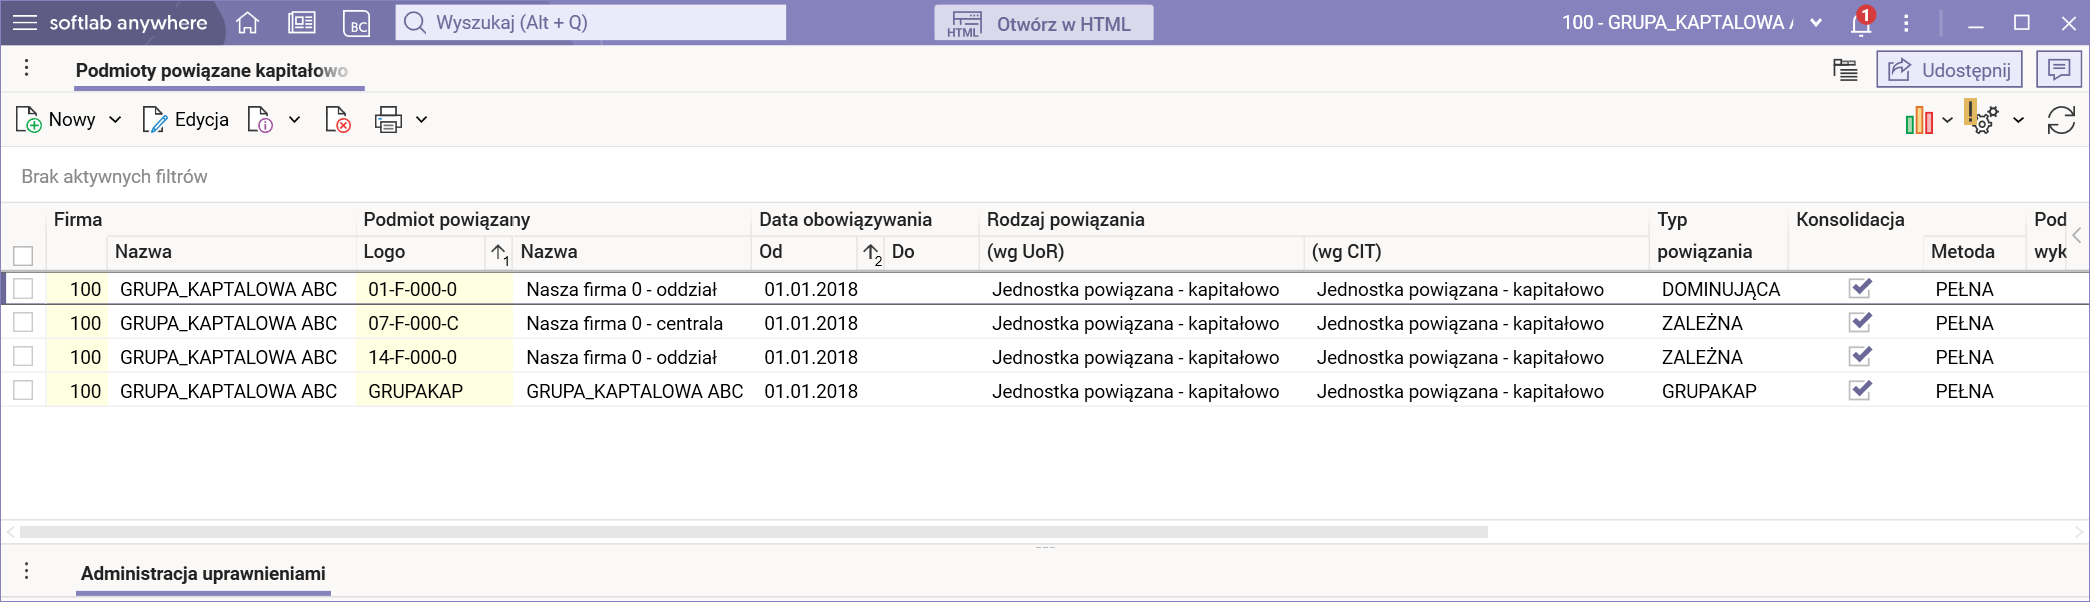Click the refresh icon
2090x602 pixels.
[2061, 120]
